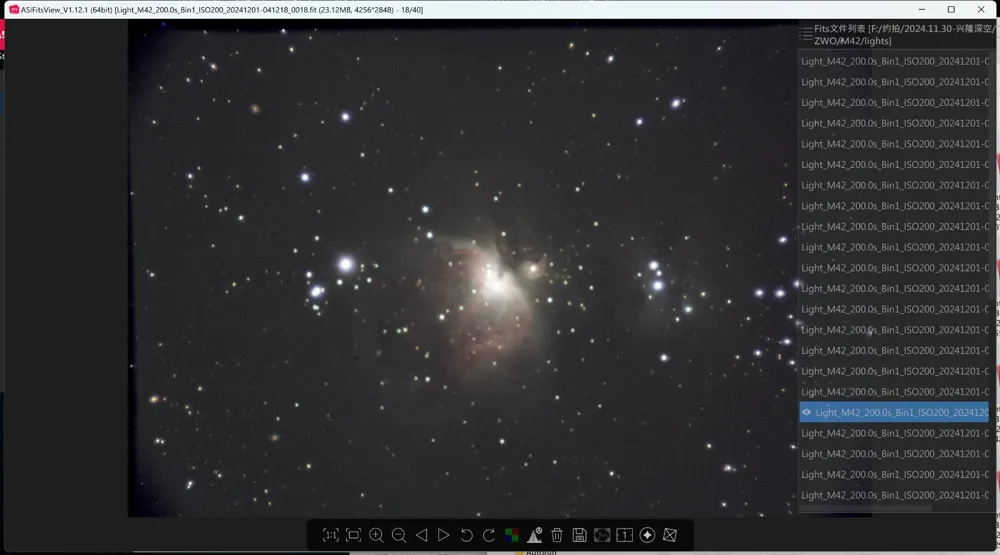Collapse the Fits file list panel via list icon
This screenshot has width=1000, height=555.
pyautogui.click(x=806, y=35)
